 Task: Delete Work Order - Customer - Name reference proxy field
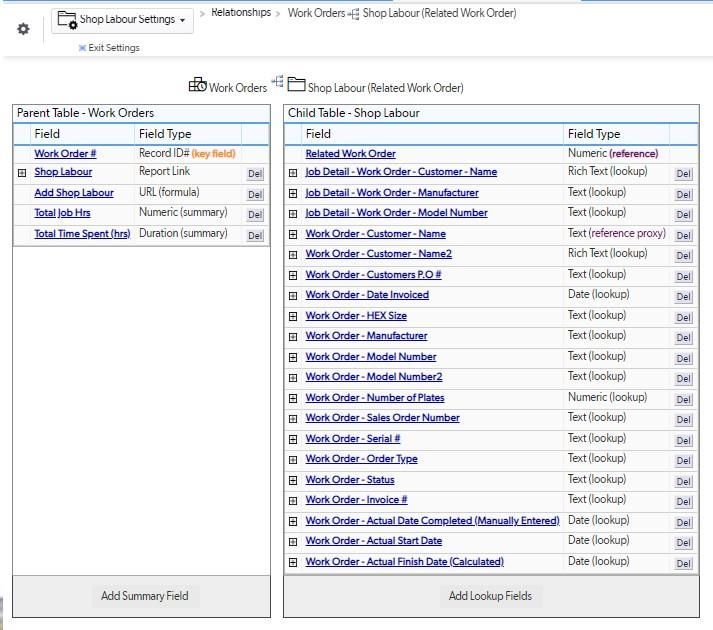(683, 236)
